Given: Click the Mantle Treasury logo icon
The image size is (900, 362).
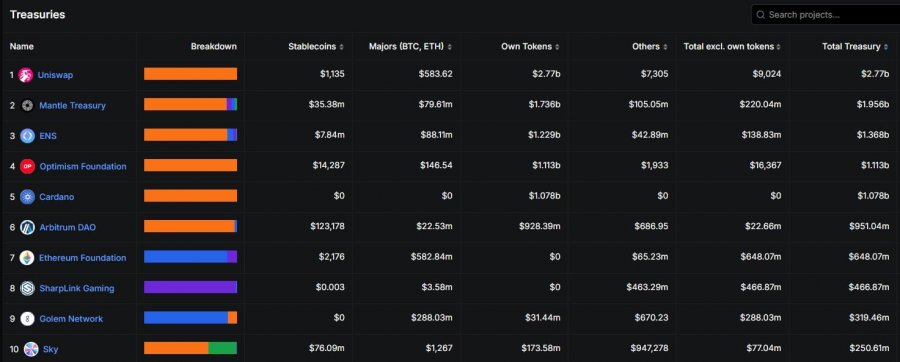Looking at the screenshot, I should tap(27, 106).
